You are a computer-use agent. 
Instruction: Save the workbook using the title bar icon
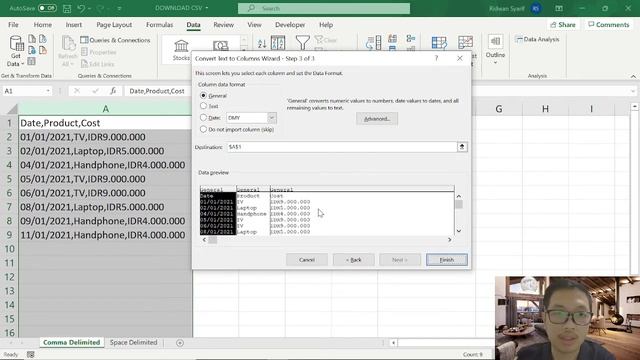pyautogui.click(x=67, y=8)
